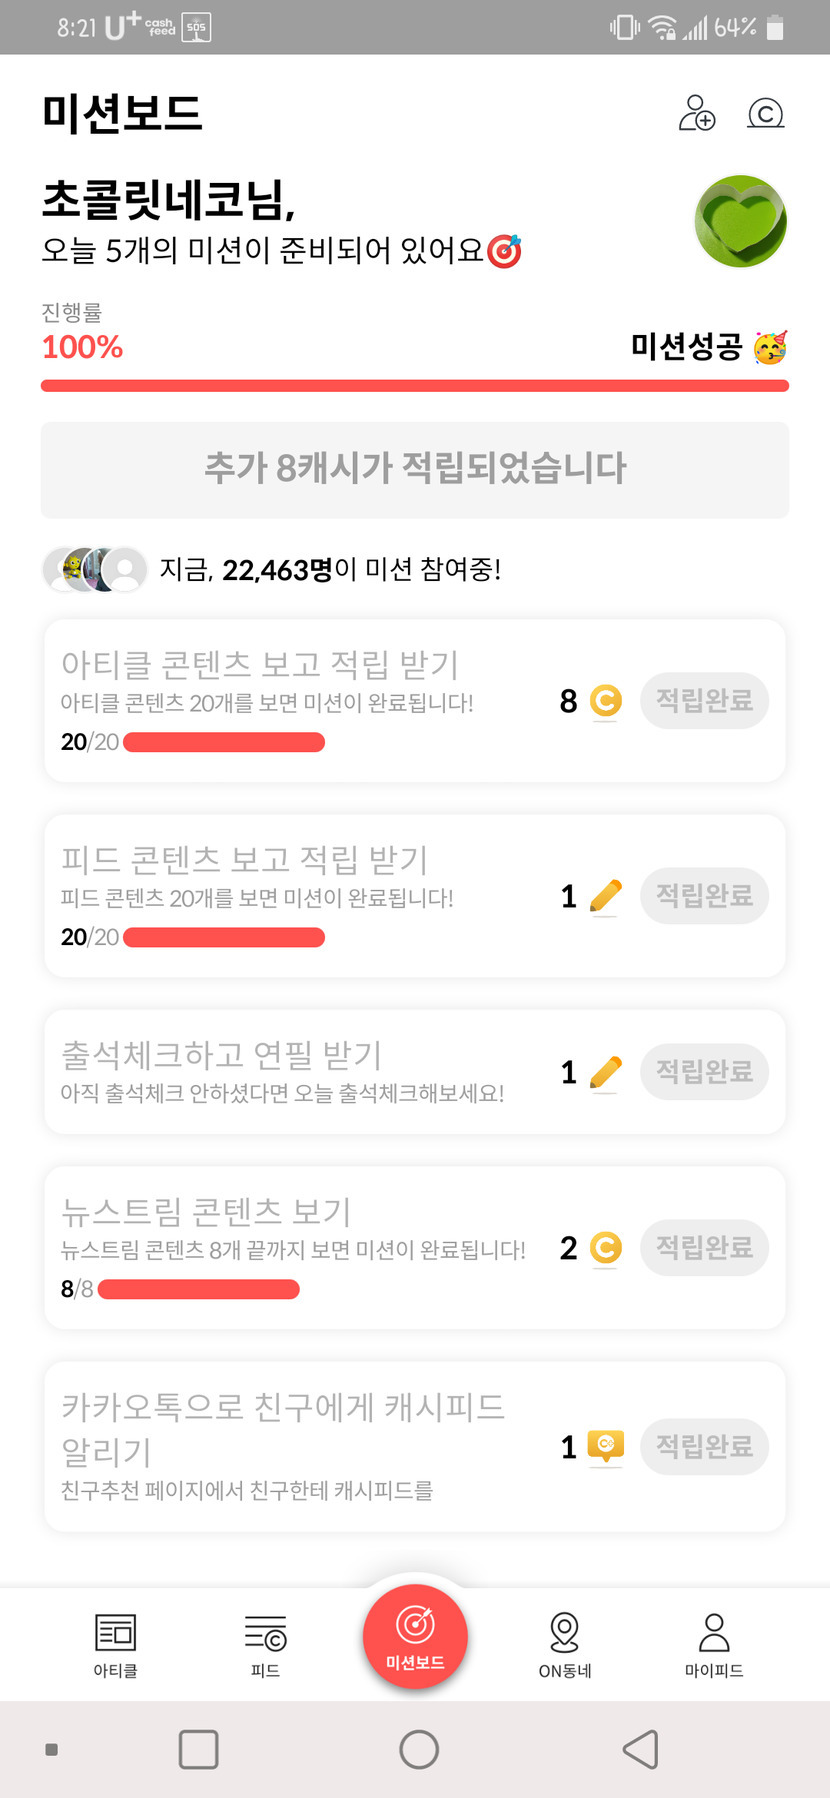
Task: Tap the gold coin icon on 뉴스트림 card
Action: [x=606, y=1248]
